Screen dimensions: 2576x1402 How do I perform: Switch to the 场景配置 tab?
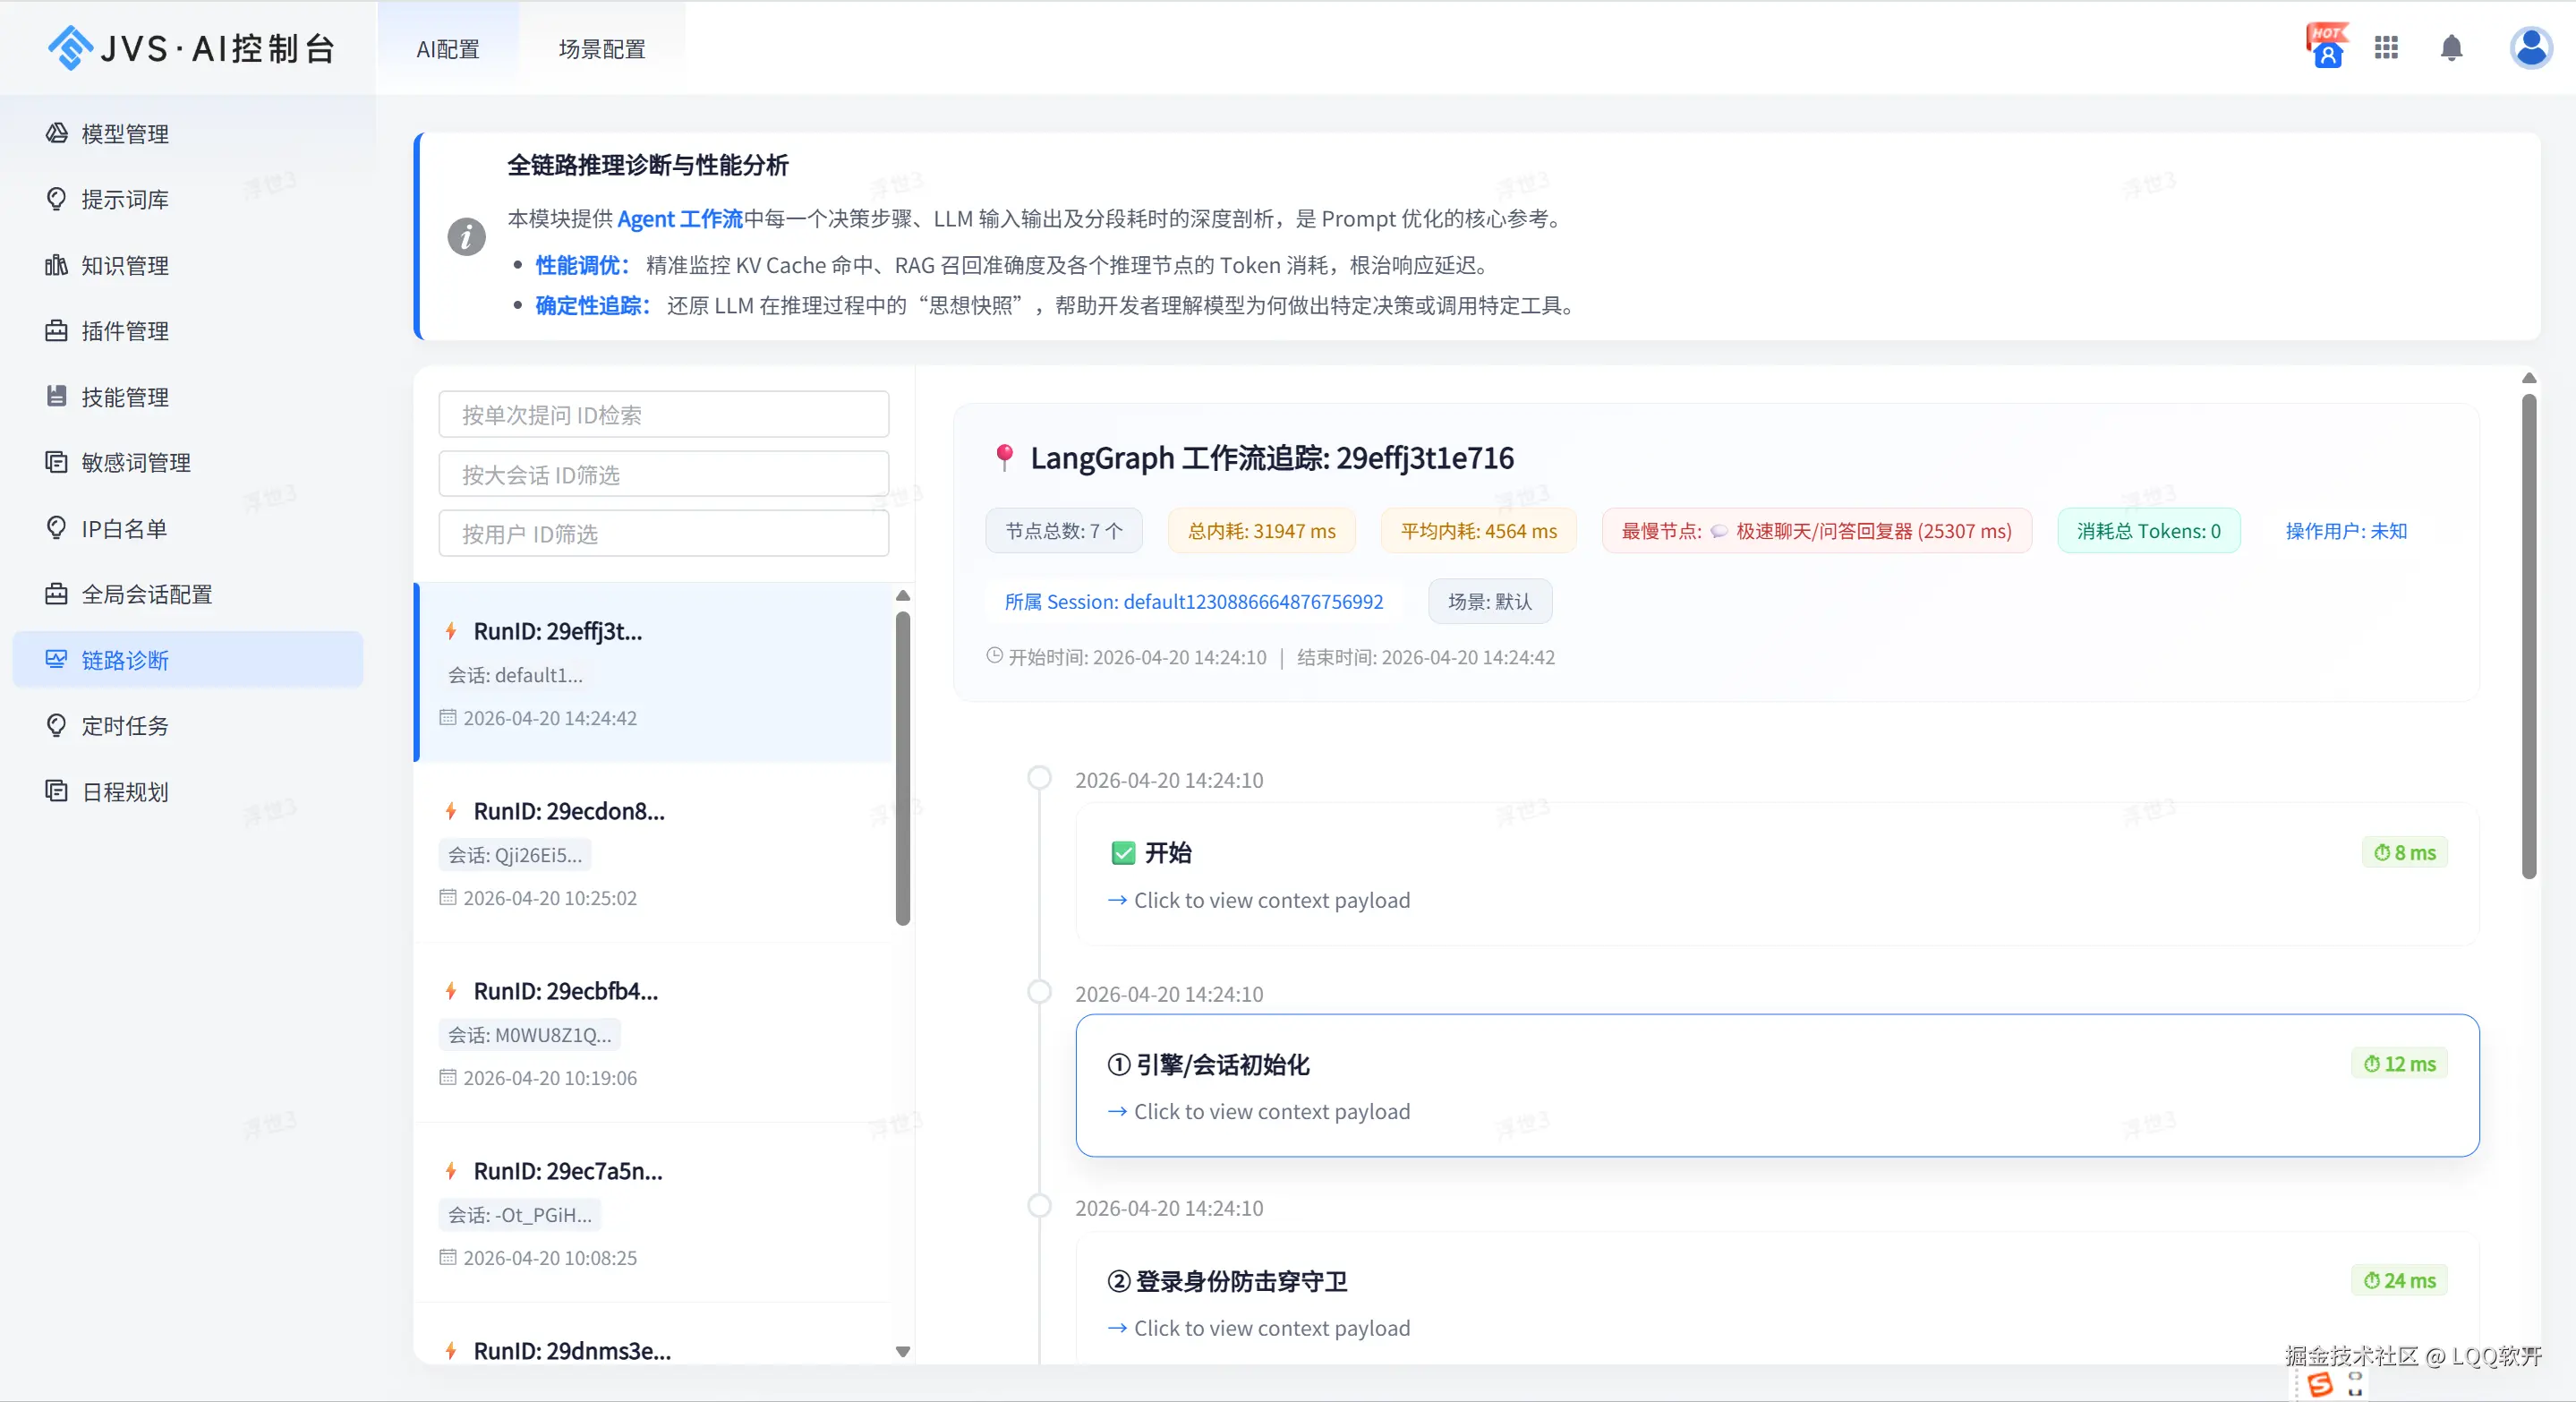pyautogui.click(x=601, y=49)
